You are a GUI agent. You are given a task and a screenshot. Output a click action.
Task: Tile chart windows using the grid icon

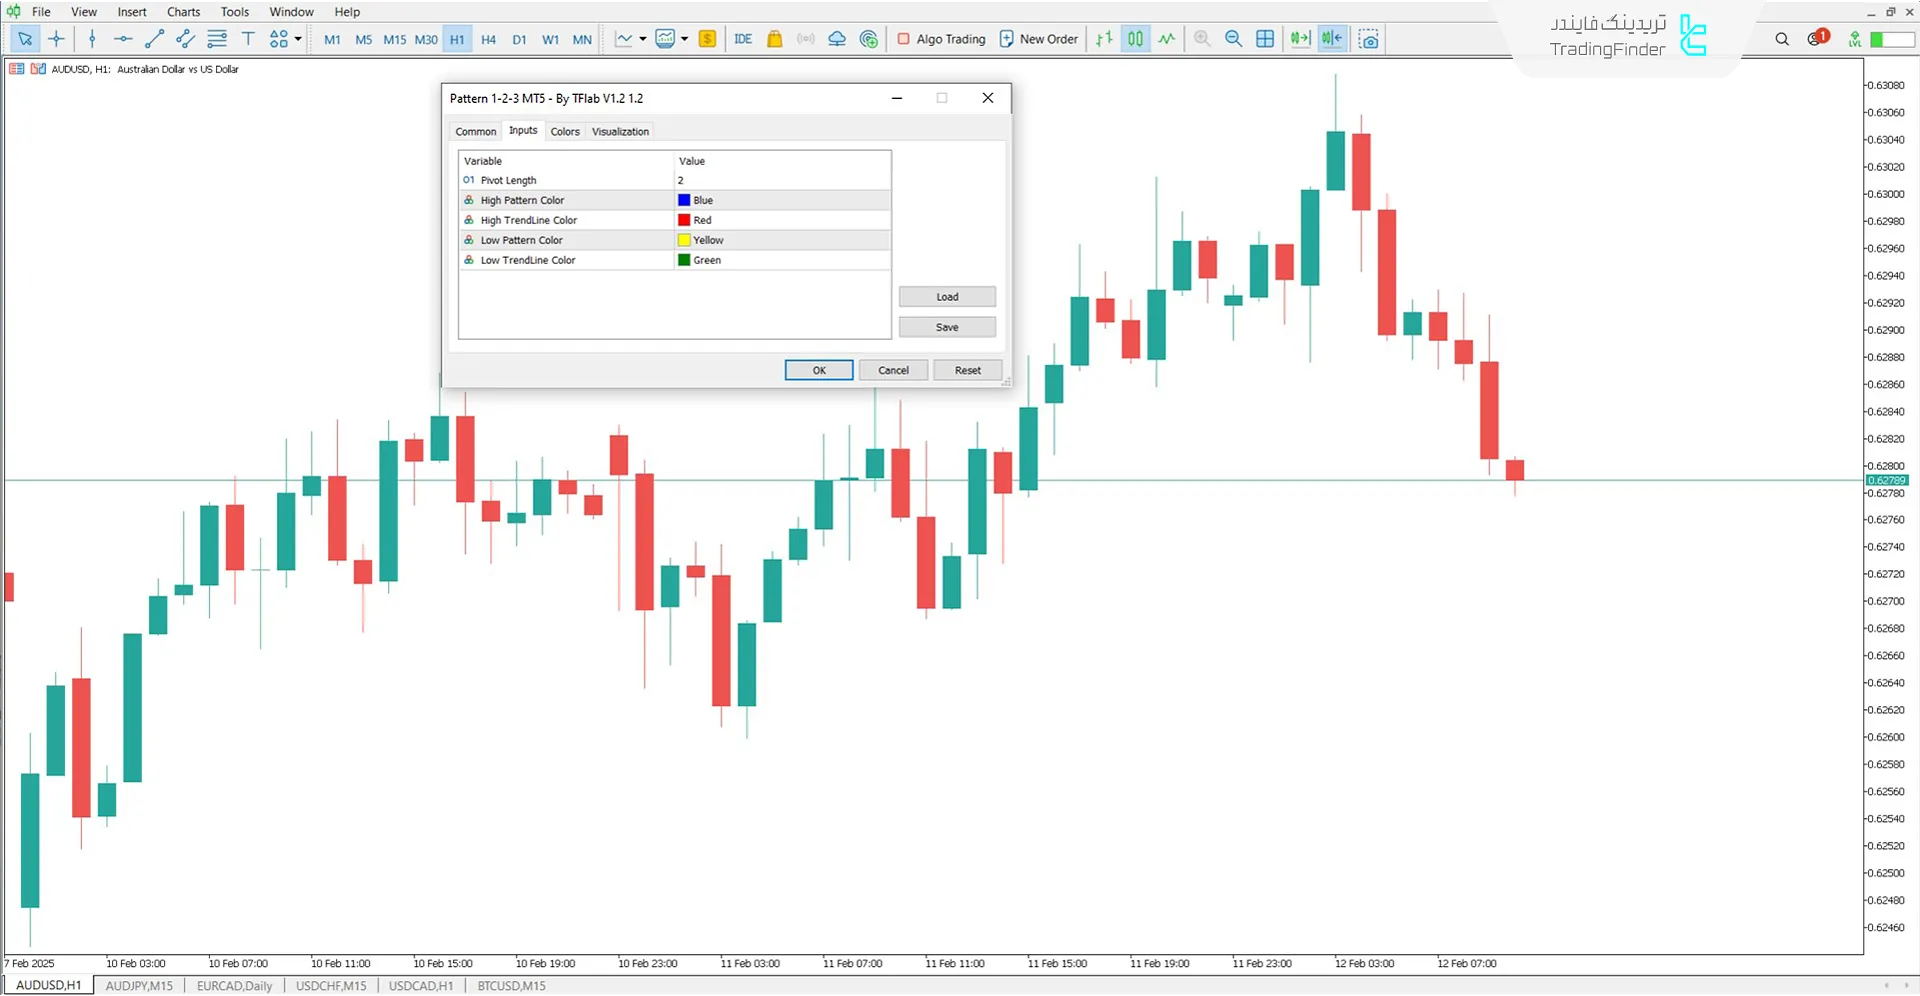pos(1265,38)
